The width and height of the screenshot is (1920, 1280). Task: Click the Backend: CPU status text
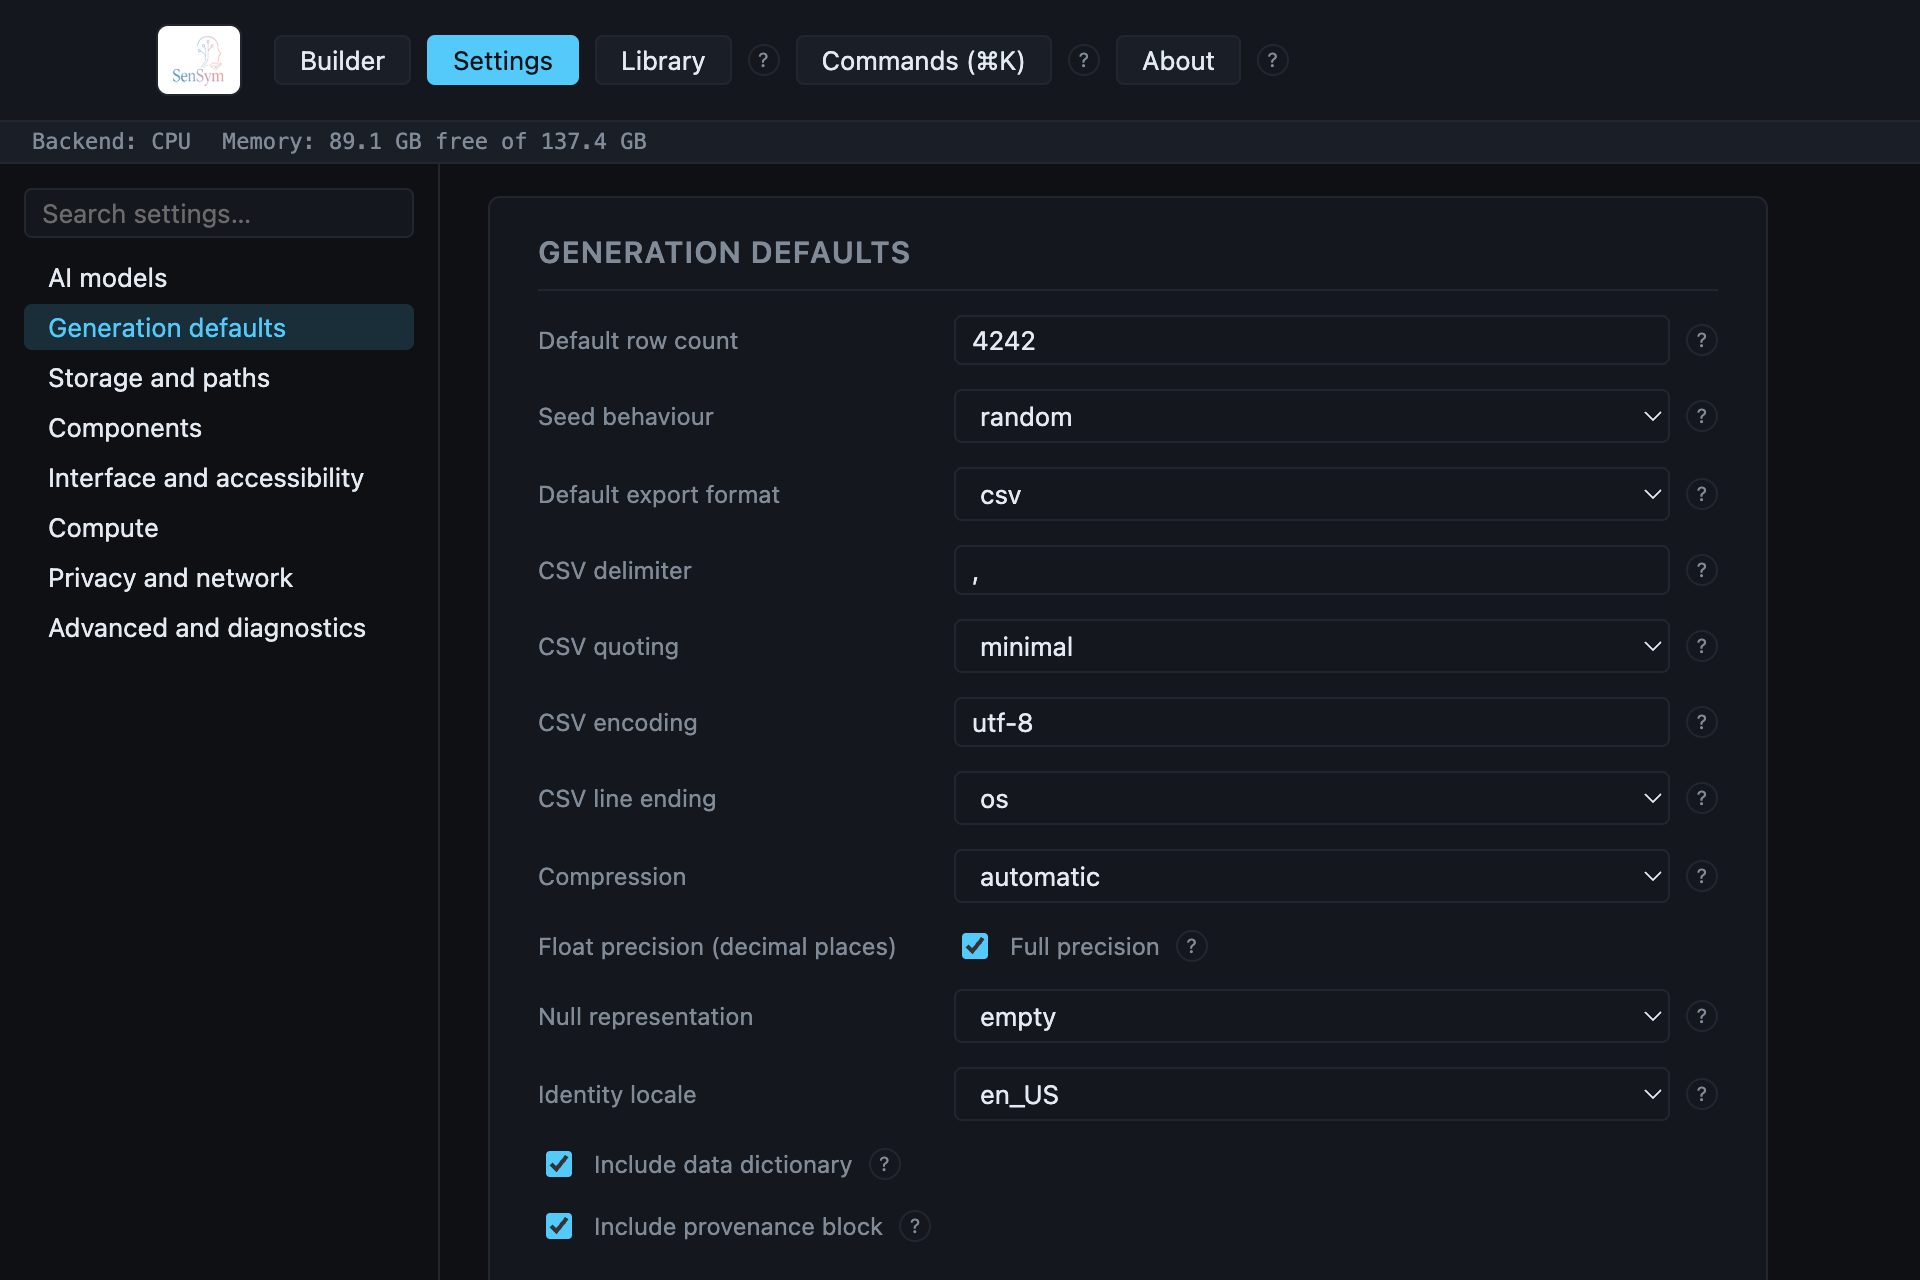point(111,141)
